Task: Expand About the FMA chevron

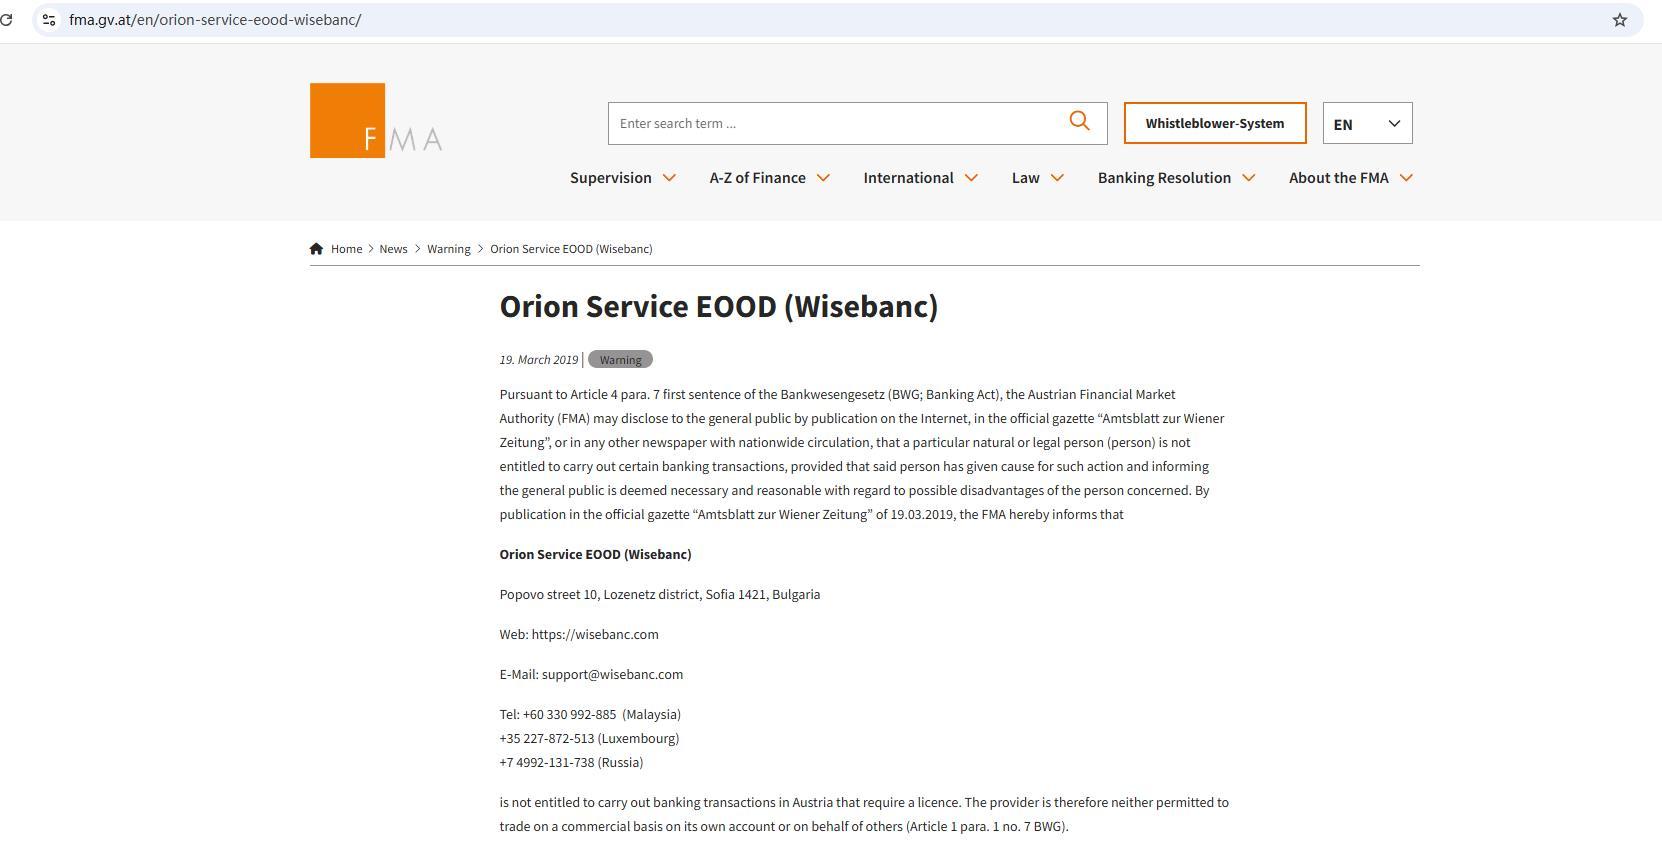Action: 1406,178
